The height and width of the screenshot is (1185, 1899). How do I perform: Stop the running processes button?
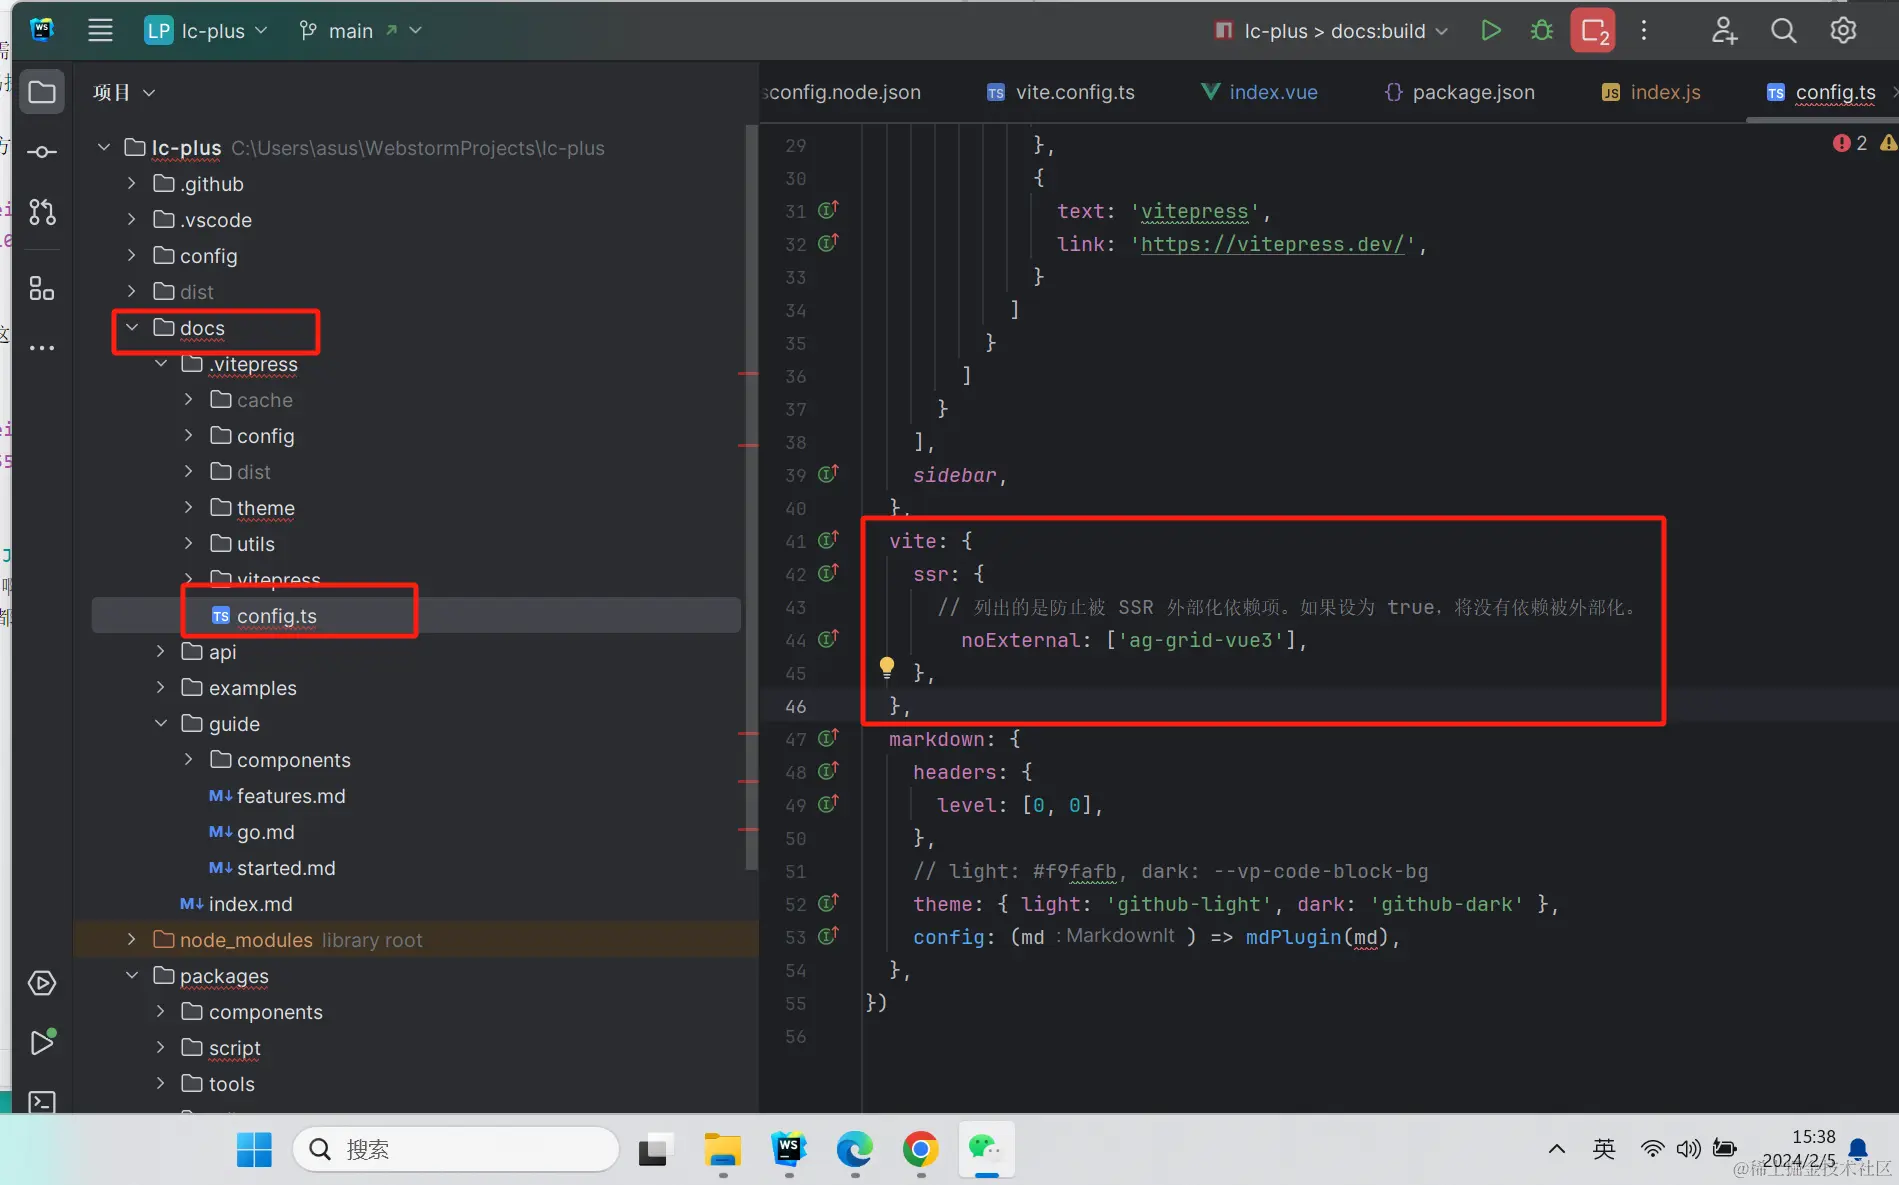click(1593, 30)
